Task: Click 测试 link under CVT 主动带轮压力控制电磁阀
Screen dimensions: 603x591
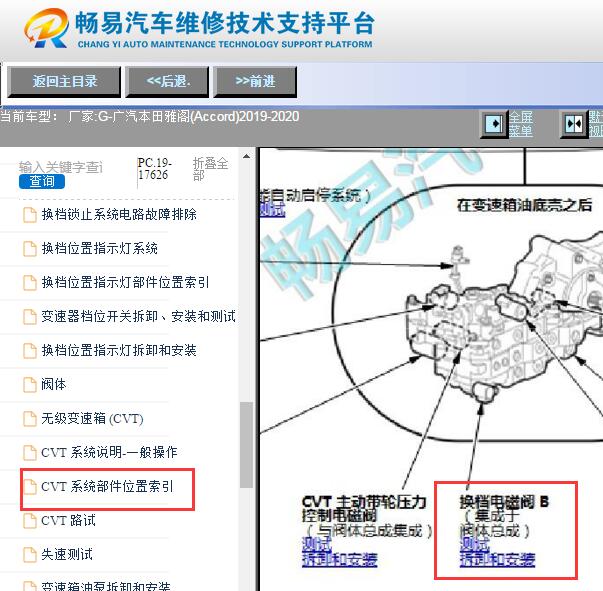Action: click(x=316, y=544)
